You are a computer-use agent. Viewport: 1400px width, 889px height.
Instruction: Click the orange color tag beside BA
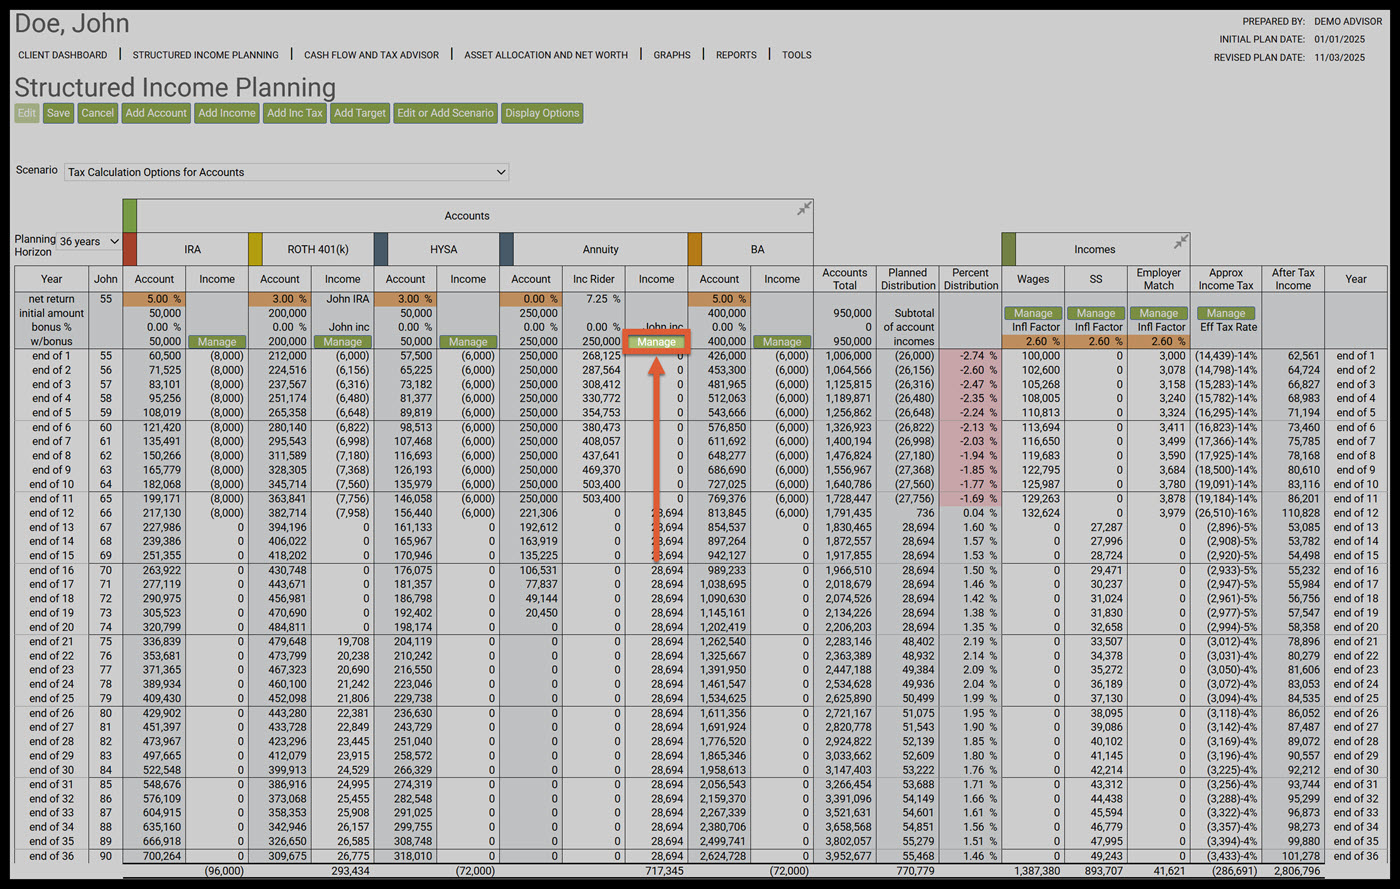pyautogui.click(x=695, y=249)
